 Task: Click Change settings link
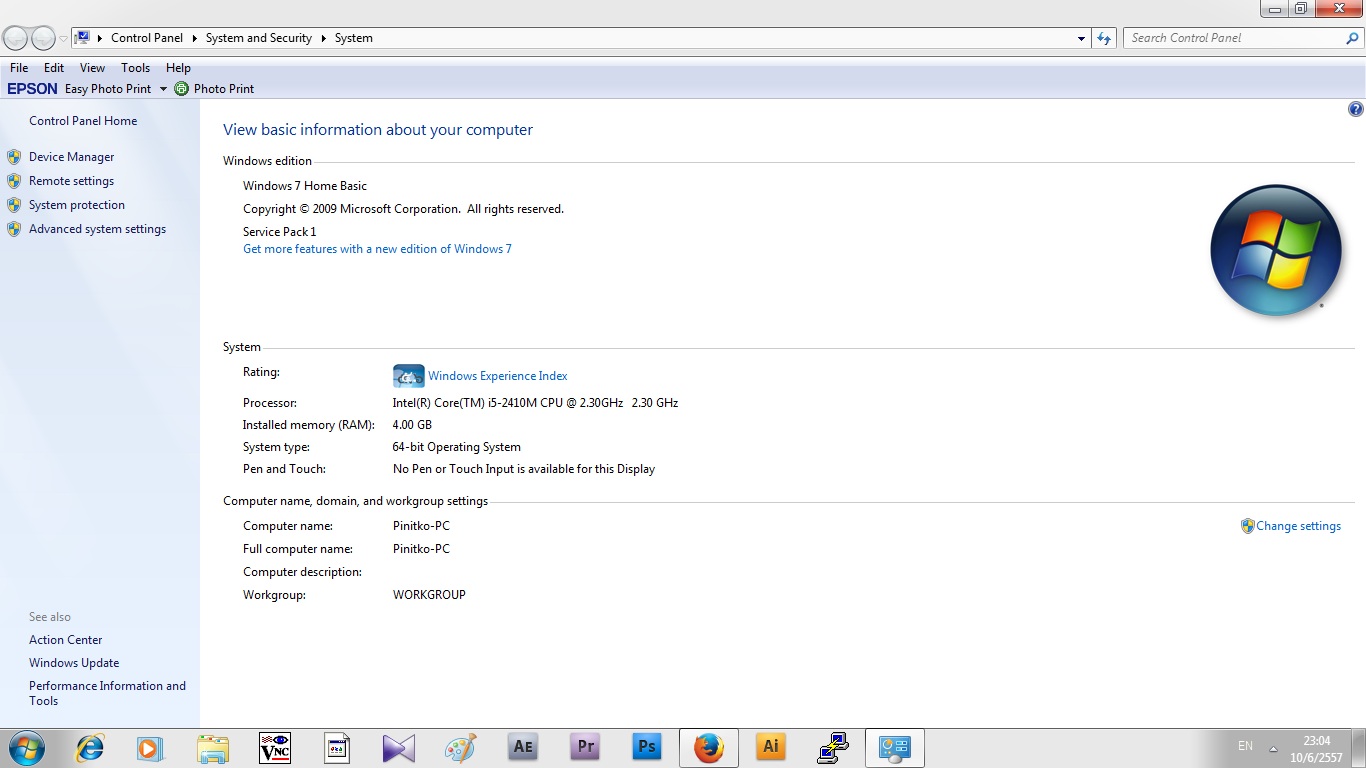[x=1298, y=526]
